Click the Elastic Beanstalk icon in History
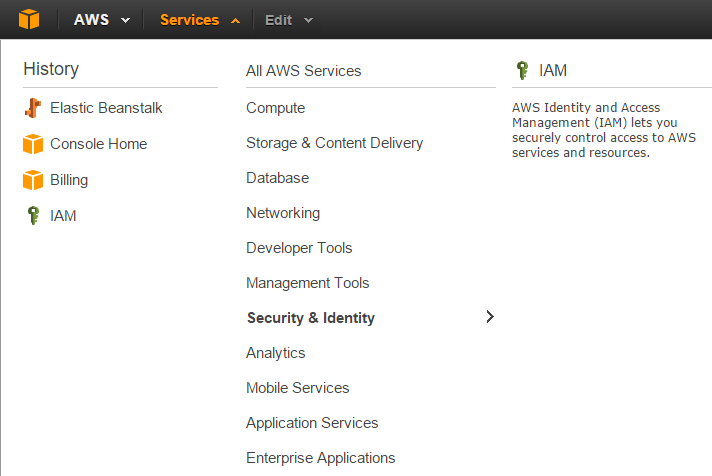The height and width of the screenshot is (476, 712). click(x=33, y=108)
